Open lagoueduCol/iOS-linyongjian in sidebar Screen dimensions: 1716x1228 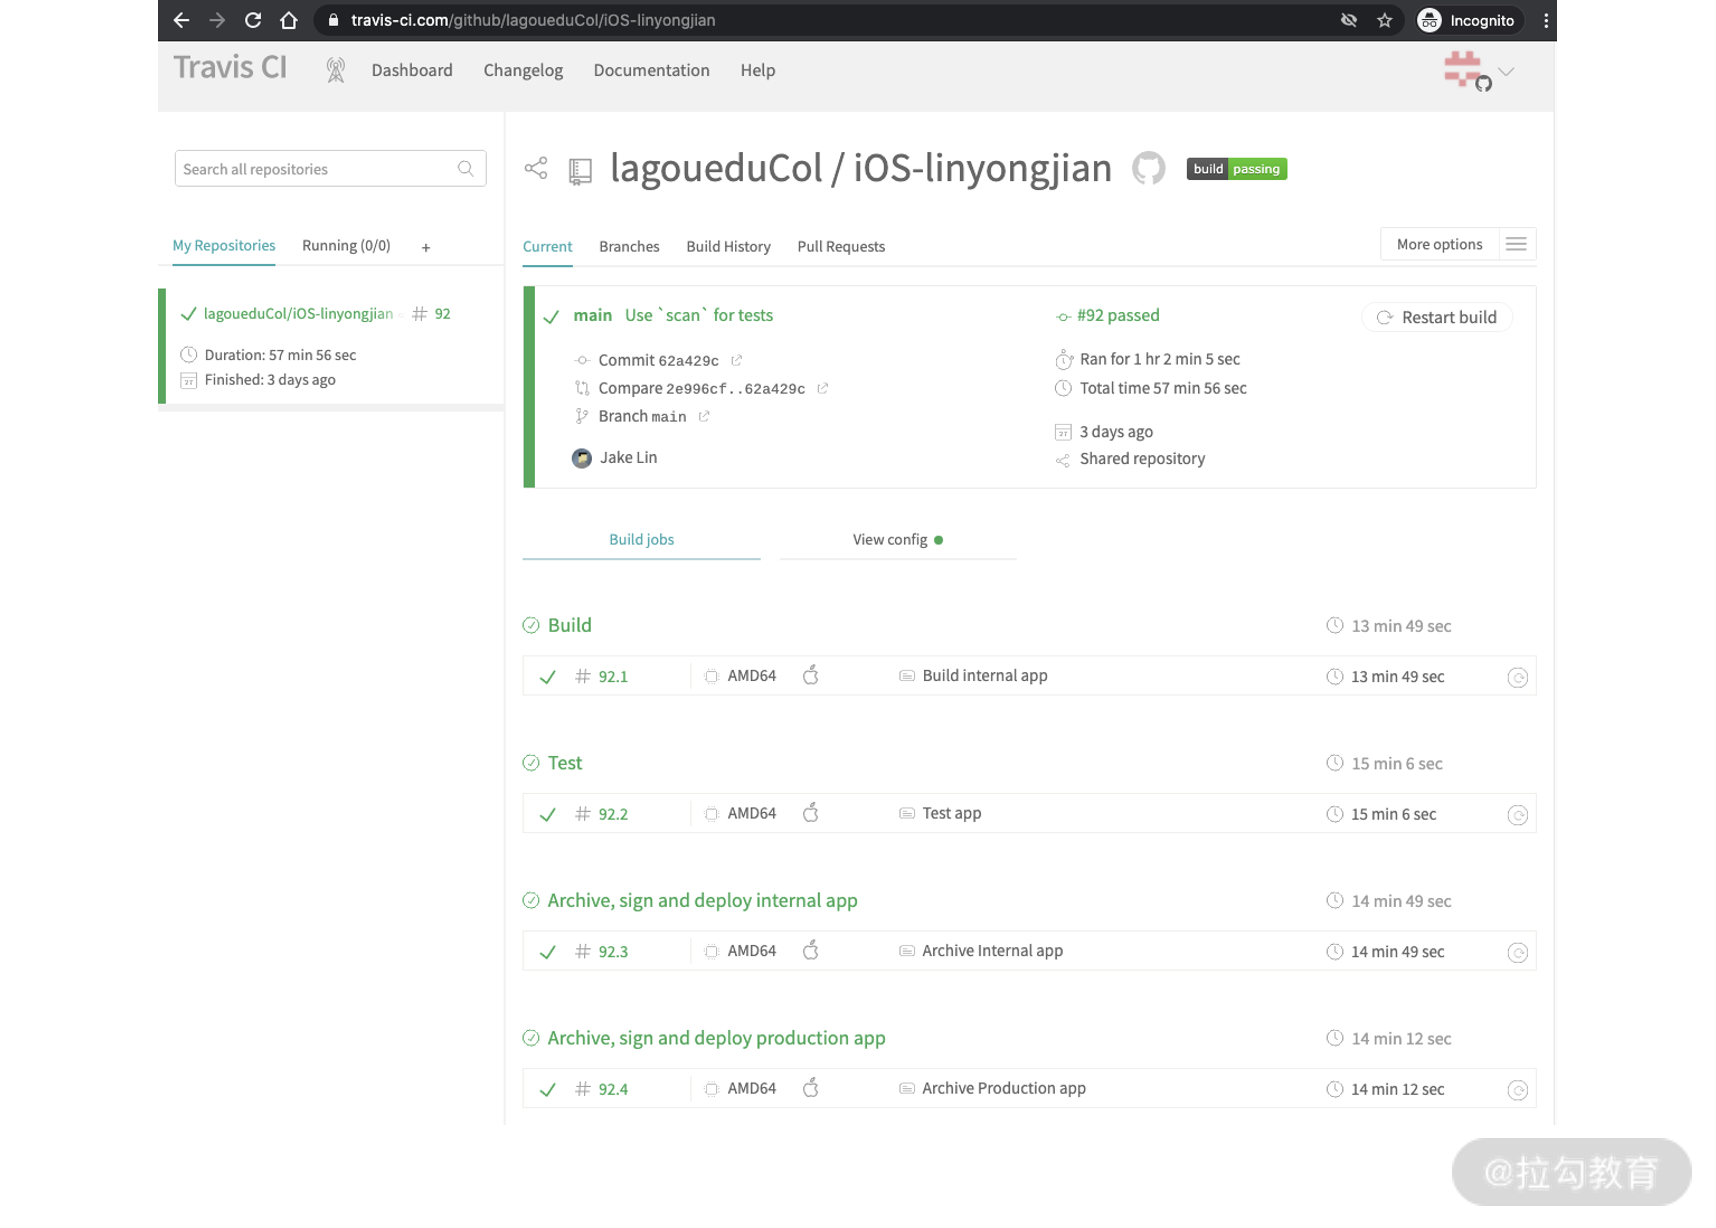click(298, 314)
